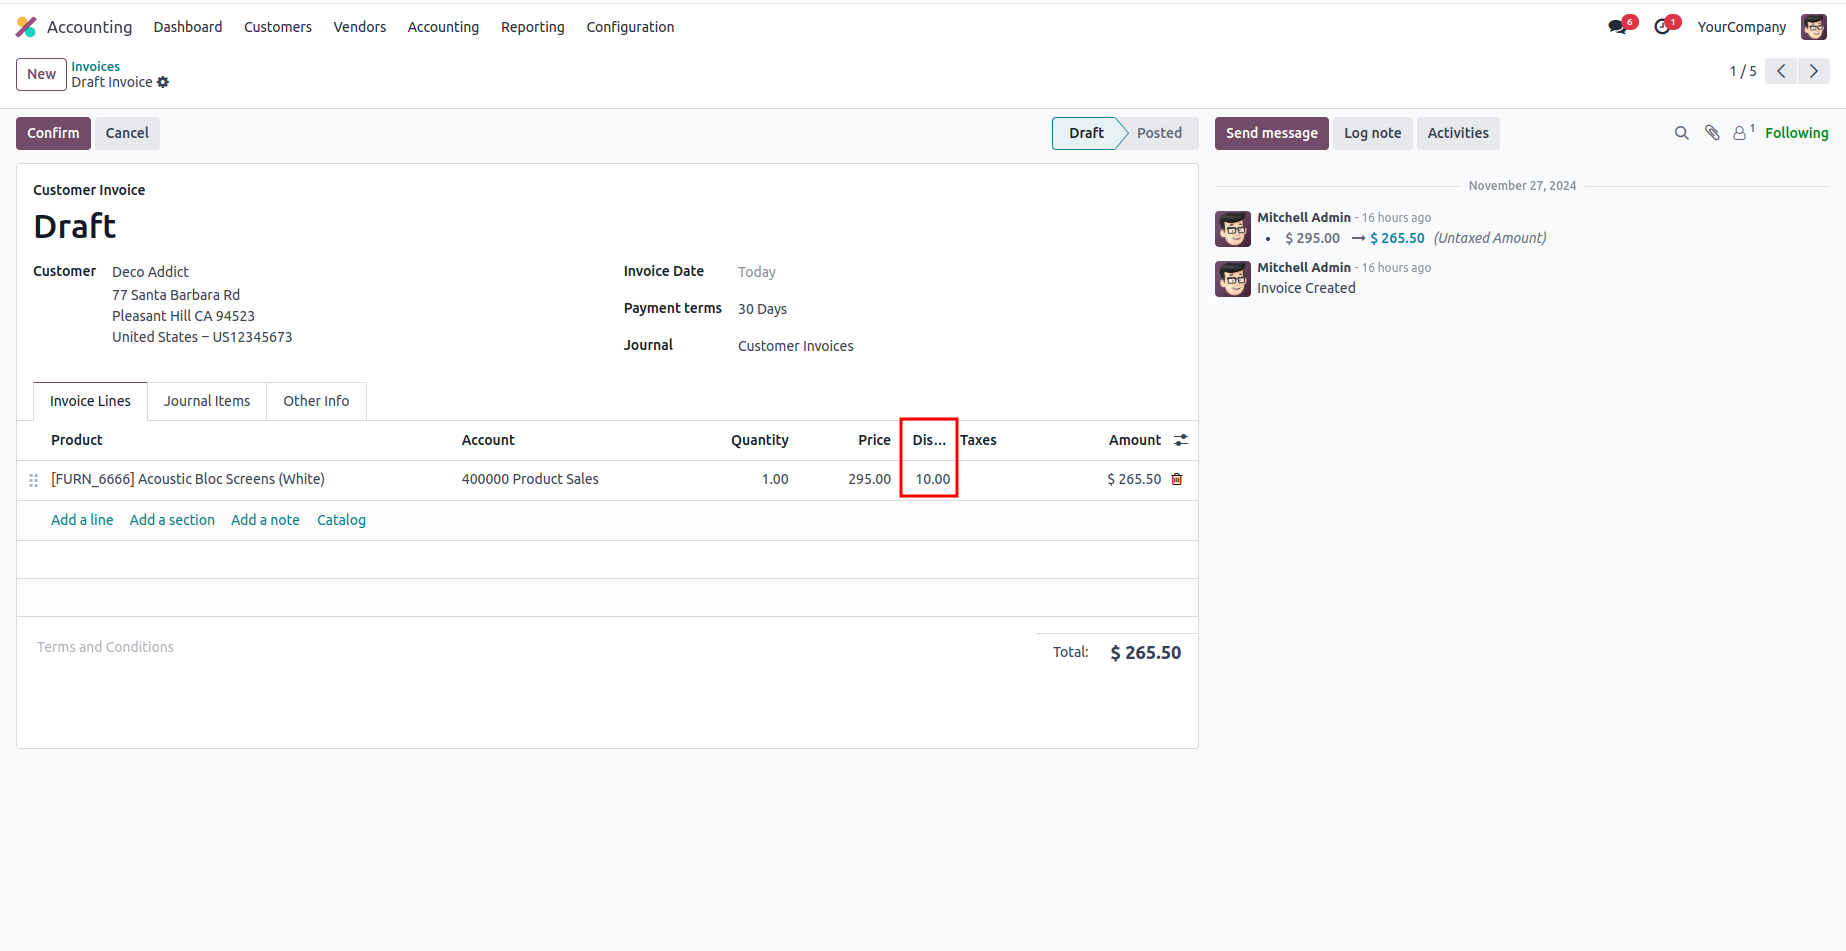Open the activities clock icon
1846x951 pixels.
click(1662, 27)
